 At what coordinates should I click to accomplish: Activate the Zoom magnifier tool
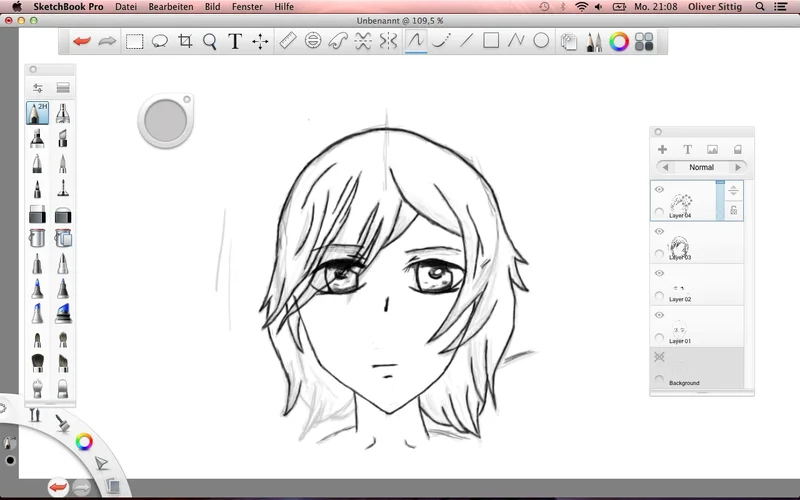pos(210,41)
